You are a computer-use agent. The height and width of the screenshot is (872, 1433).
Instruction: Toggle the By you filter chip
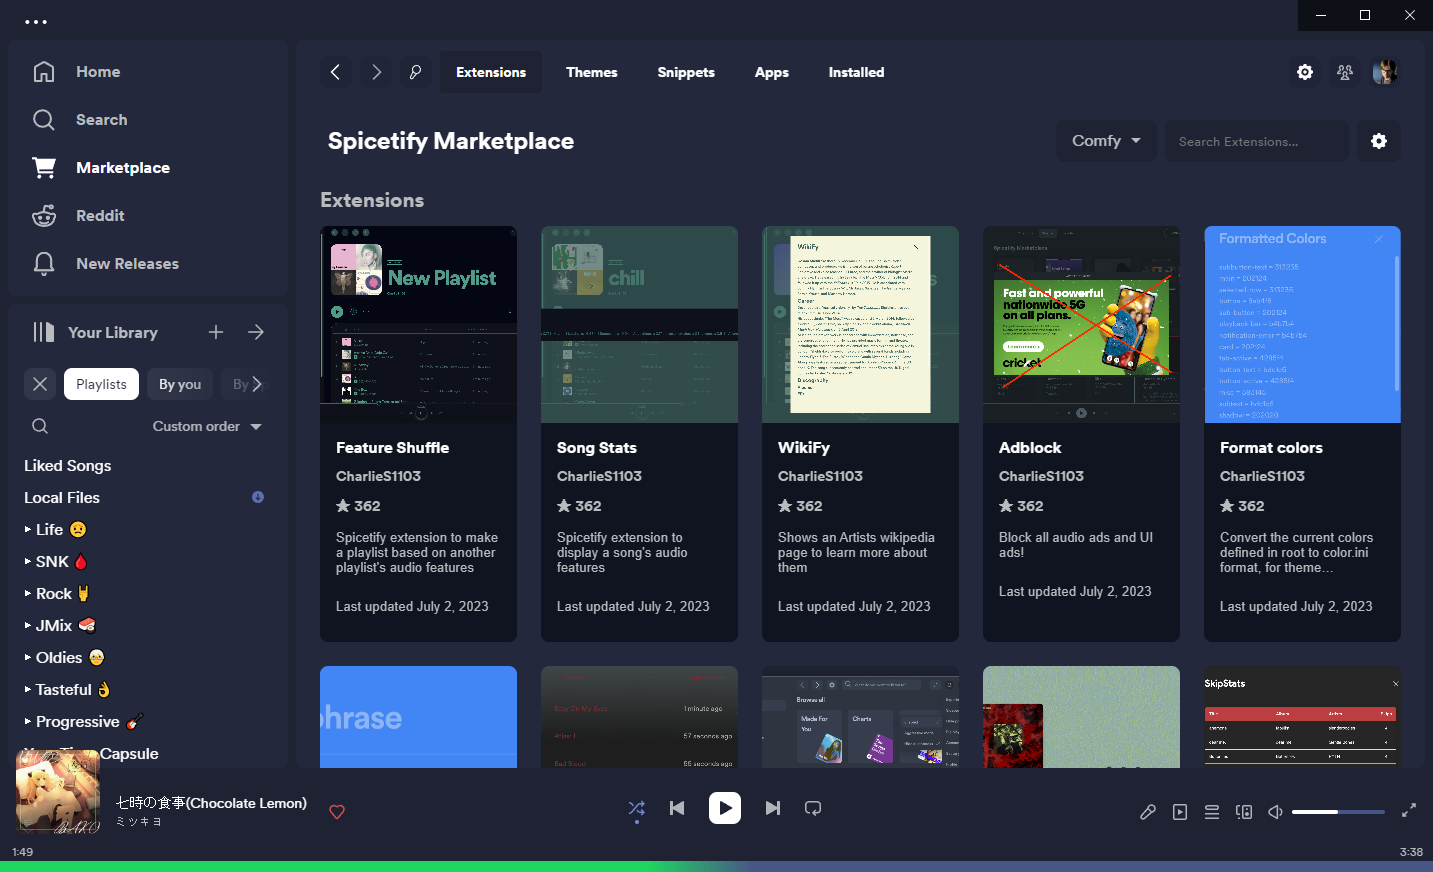(180, 384)
